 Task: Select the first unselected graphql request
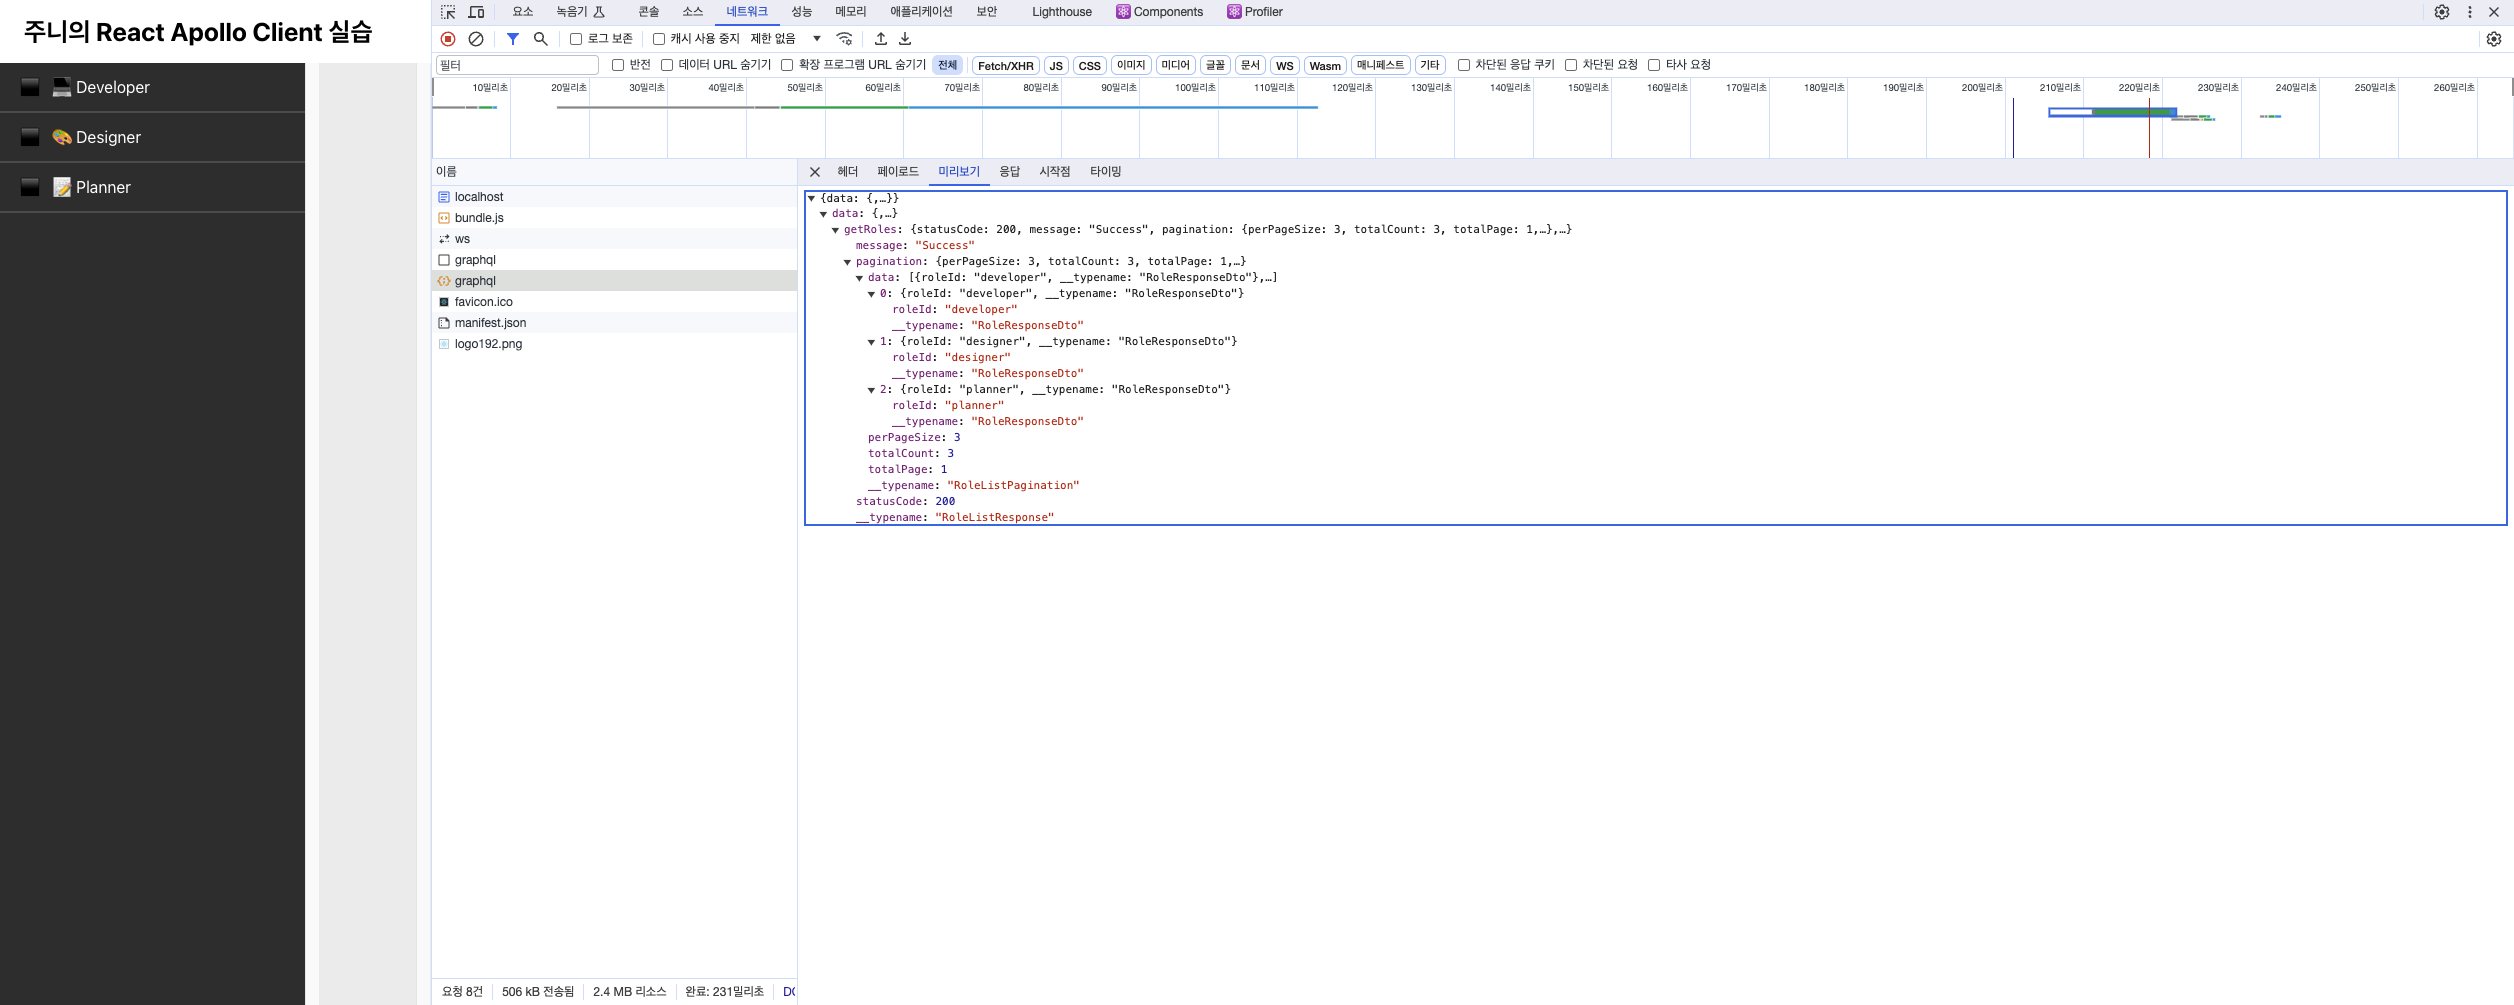(x=615, y=260)
